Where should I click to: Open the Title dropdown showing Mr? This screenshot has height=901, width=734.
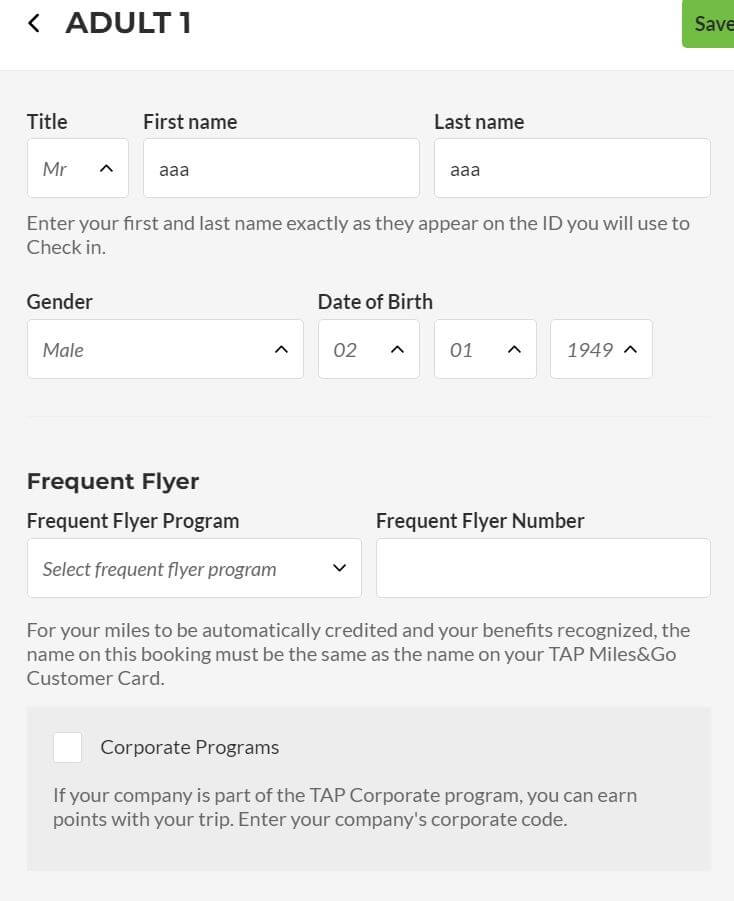[x=78, y=168]
